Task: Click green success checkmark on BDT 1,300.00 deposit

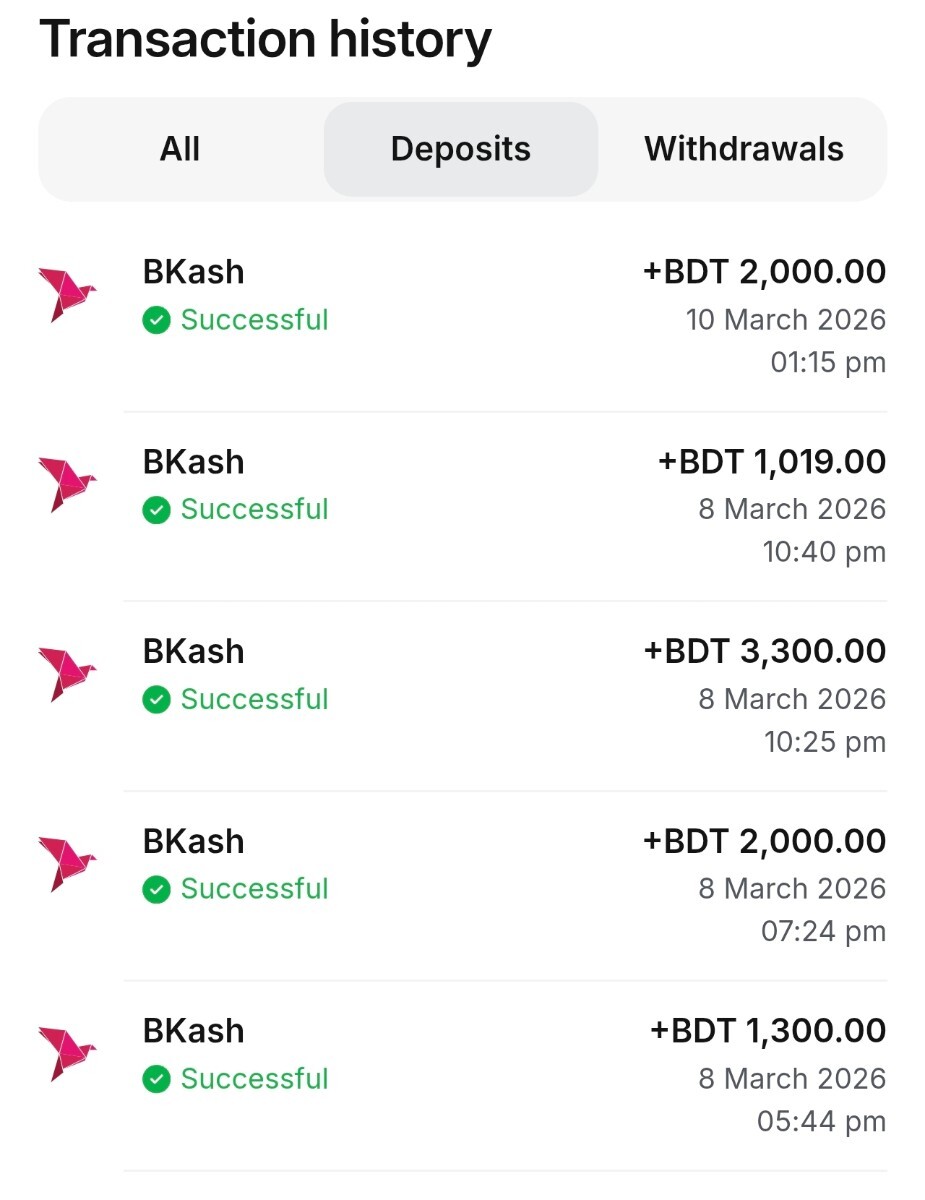Action: 156,1080
